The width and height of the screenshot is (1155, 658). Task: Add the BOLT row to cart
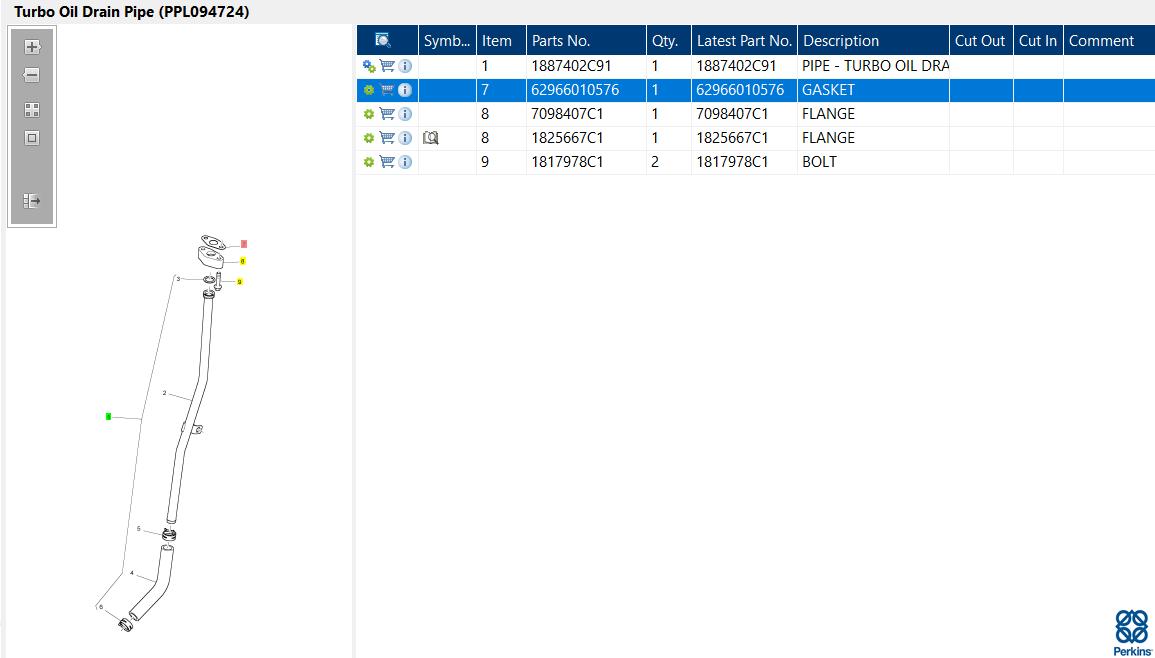387,162
